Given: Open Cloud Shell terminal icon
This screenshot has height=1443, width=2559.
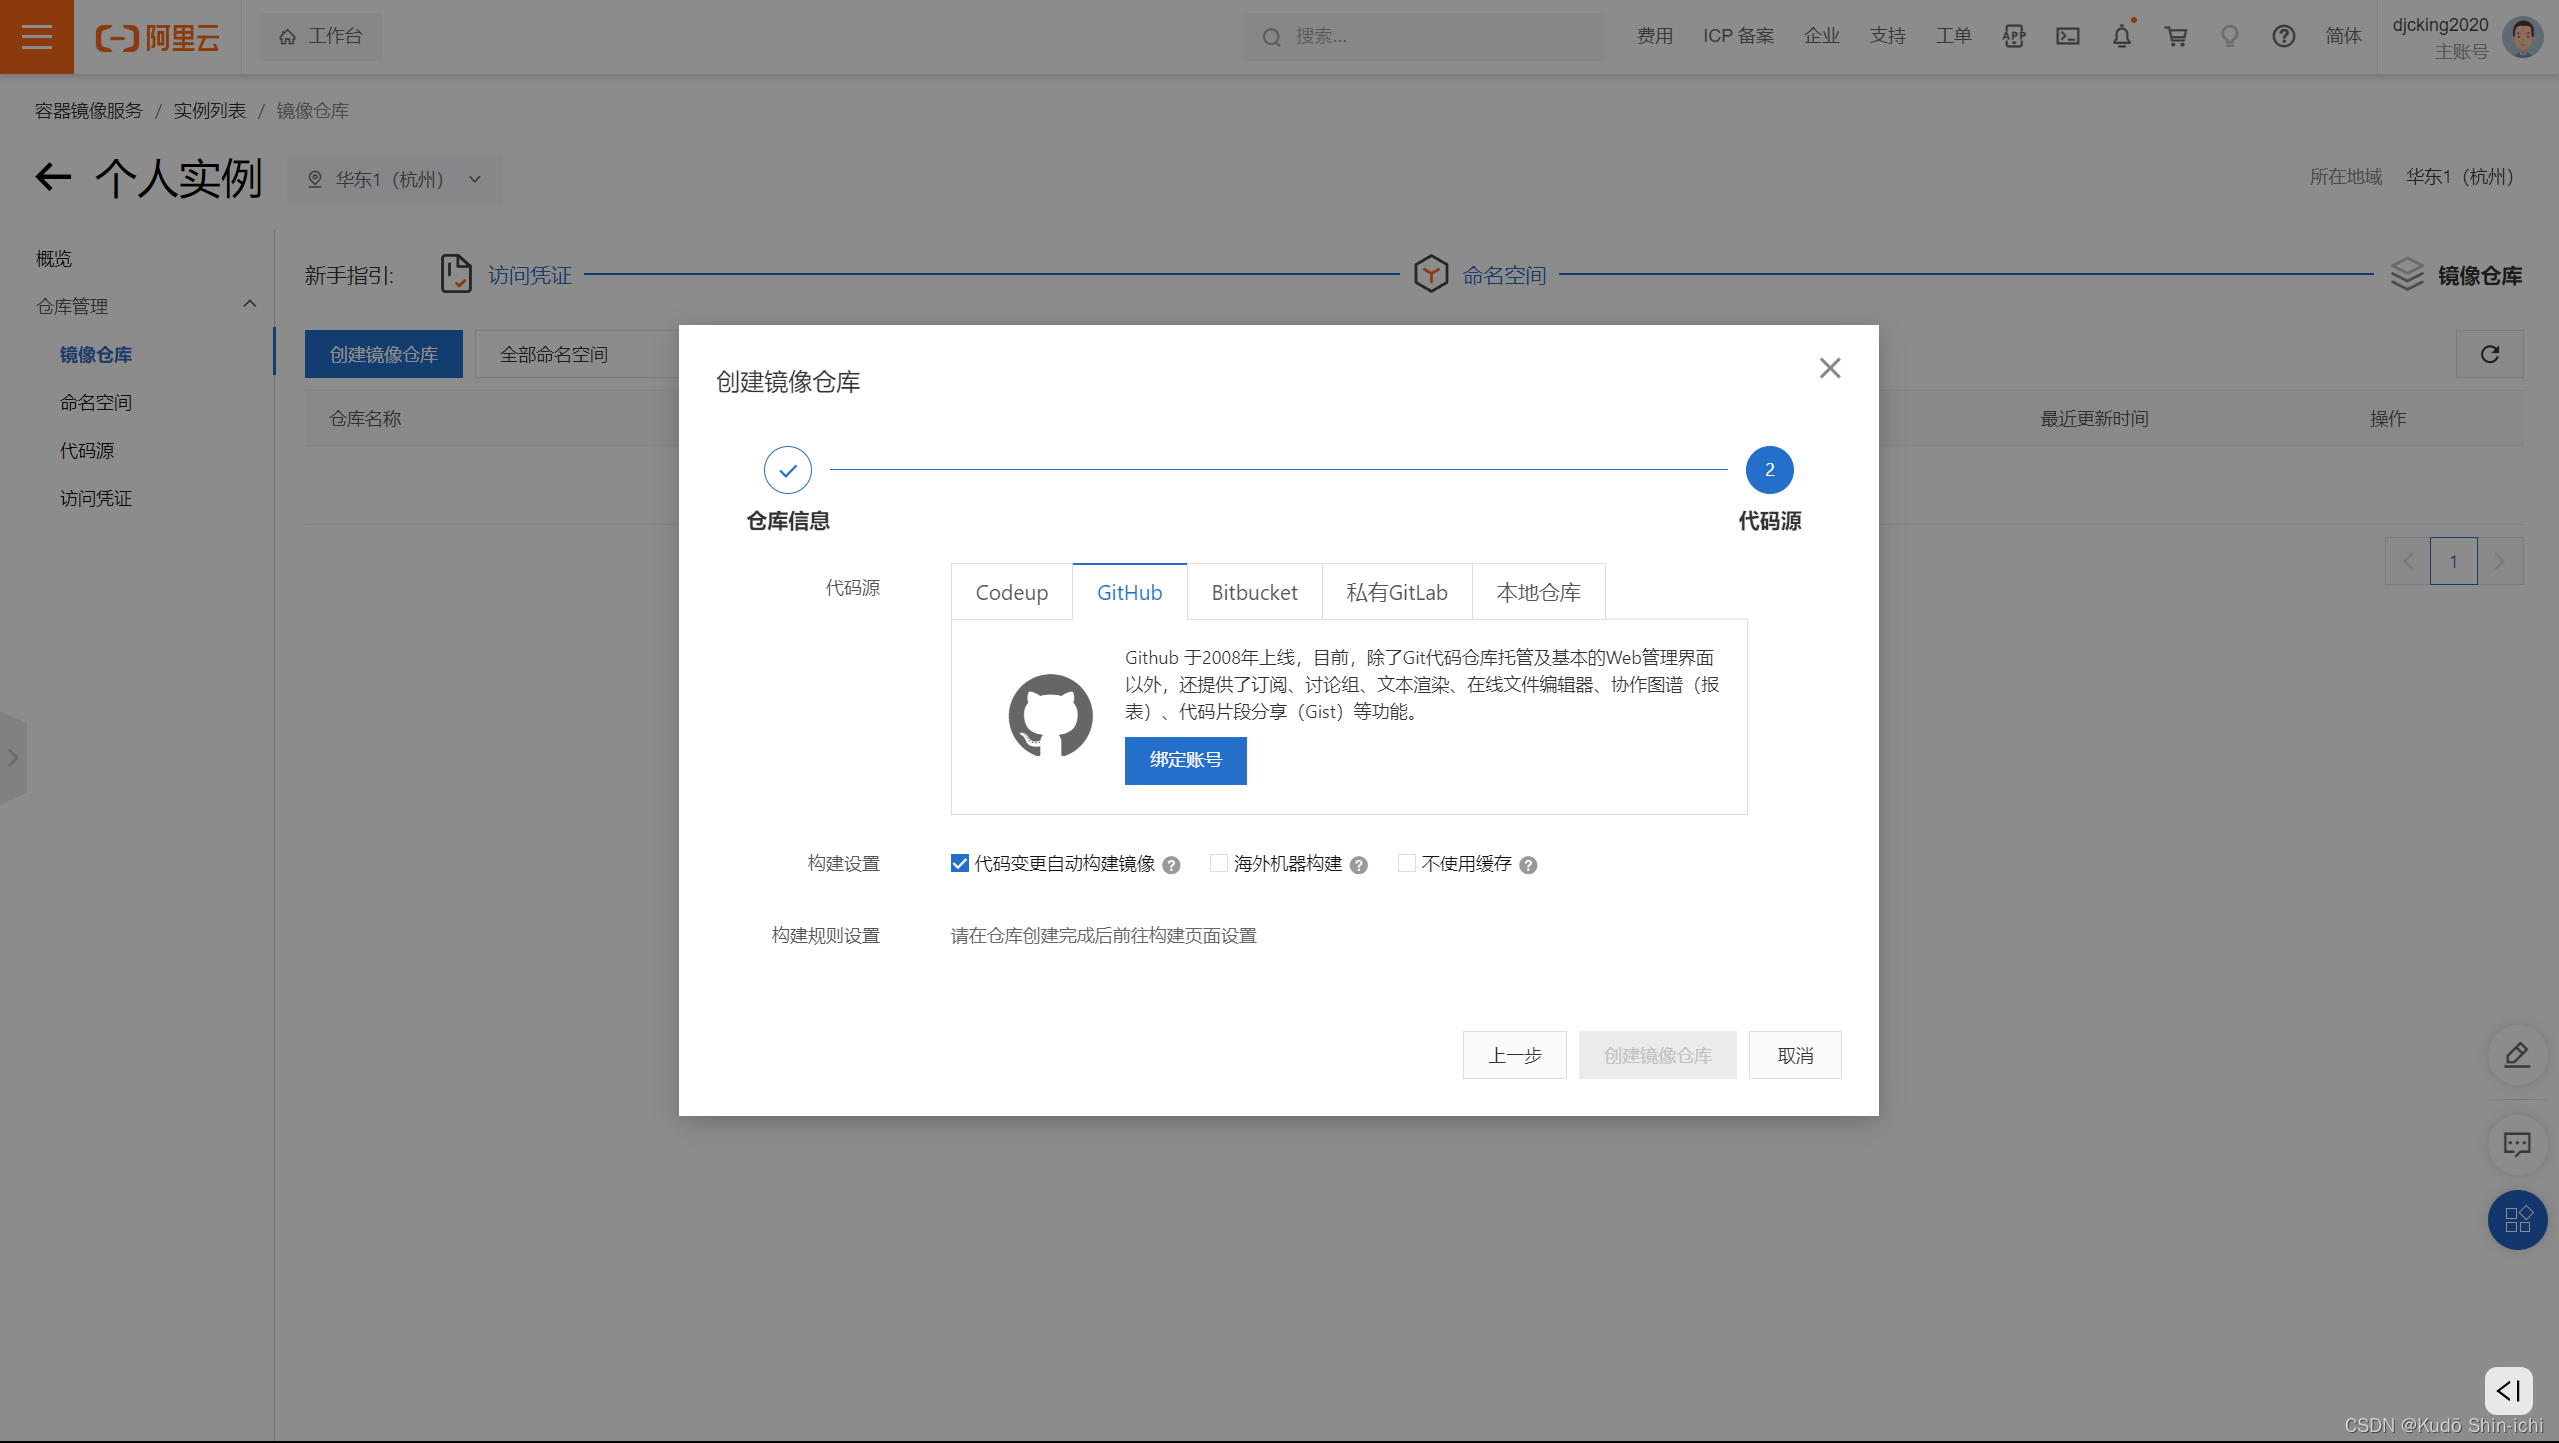Looking at the screenshot, I should click(2067, 37).
